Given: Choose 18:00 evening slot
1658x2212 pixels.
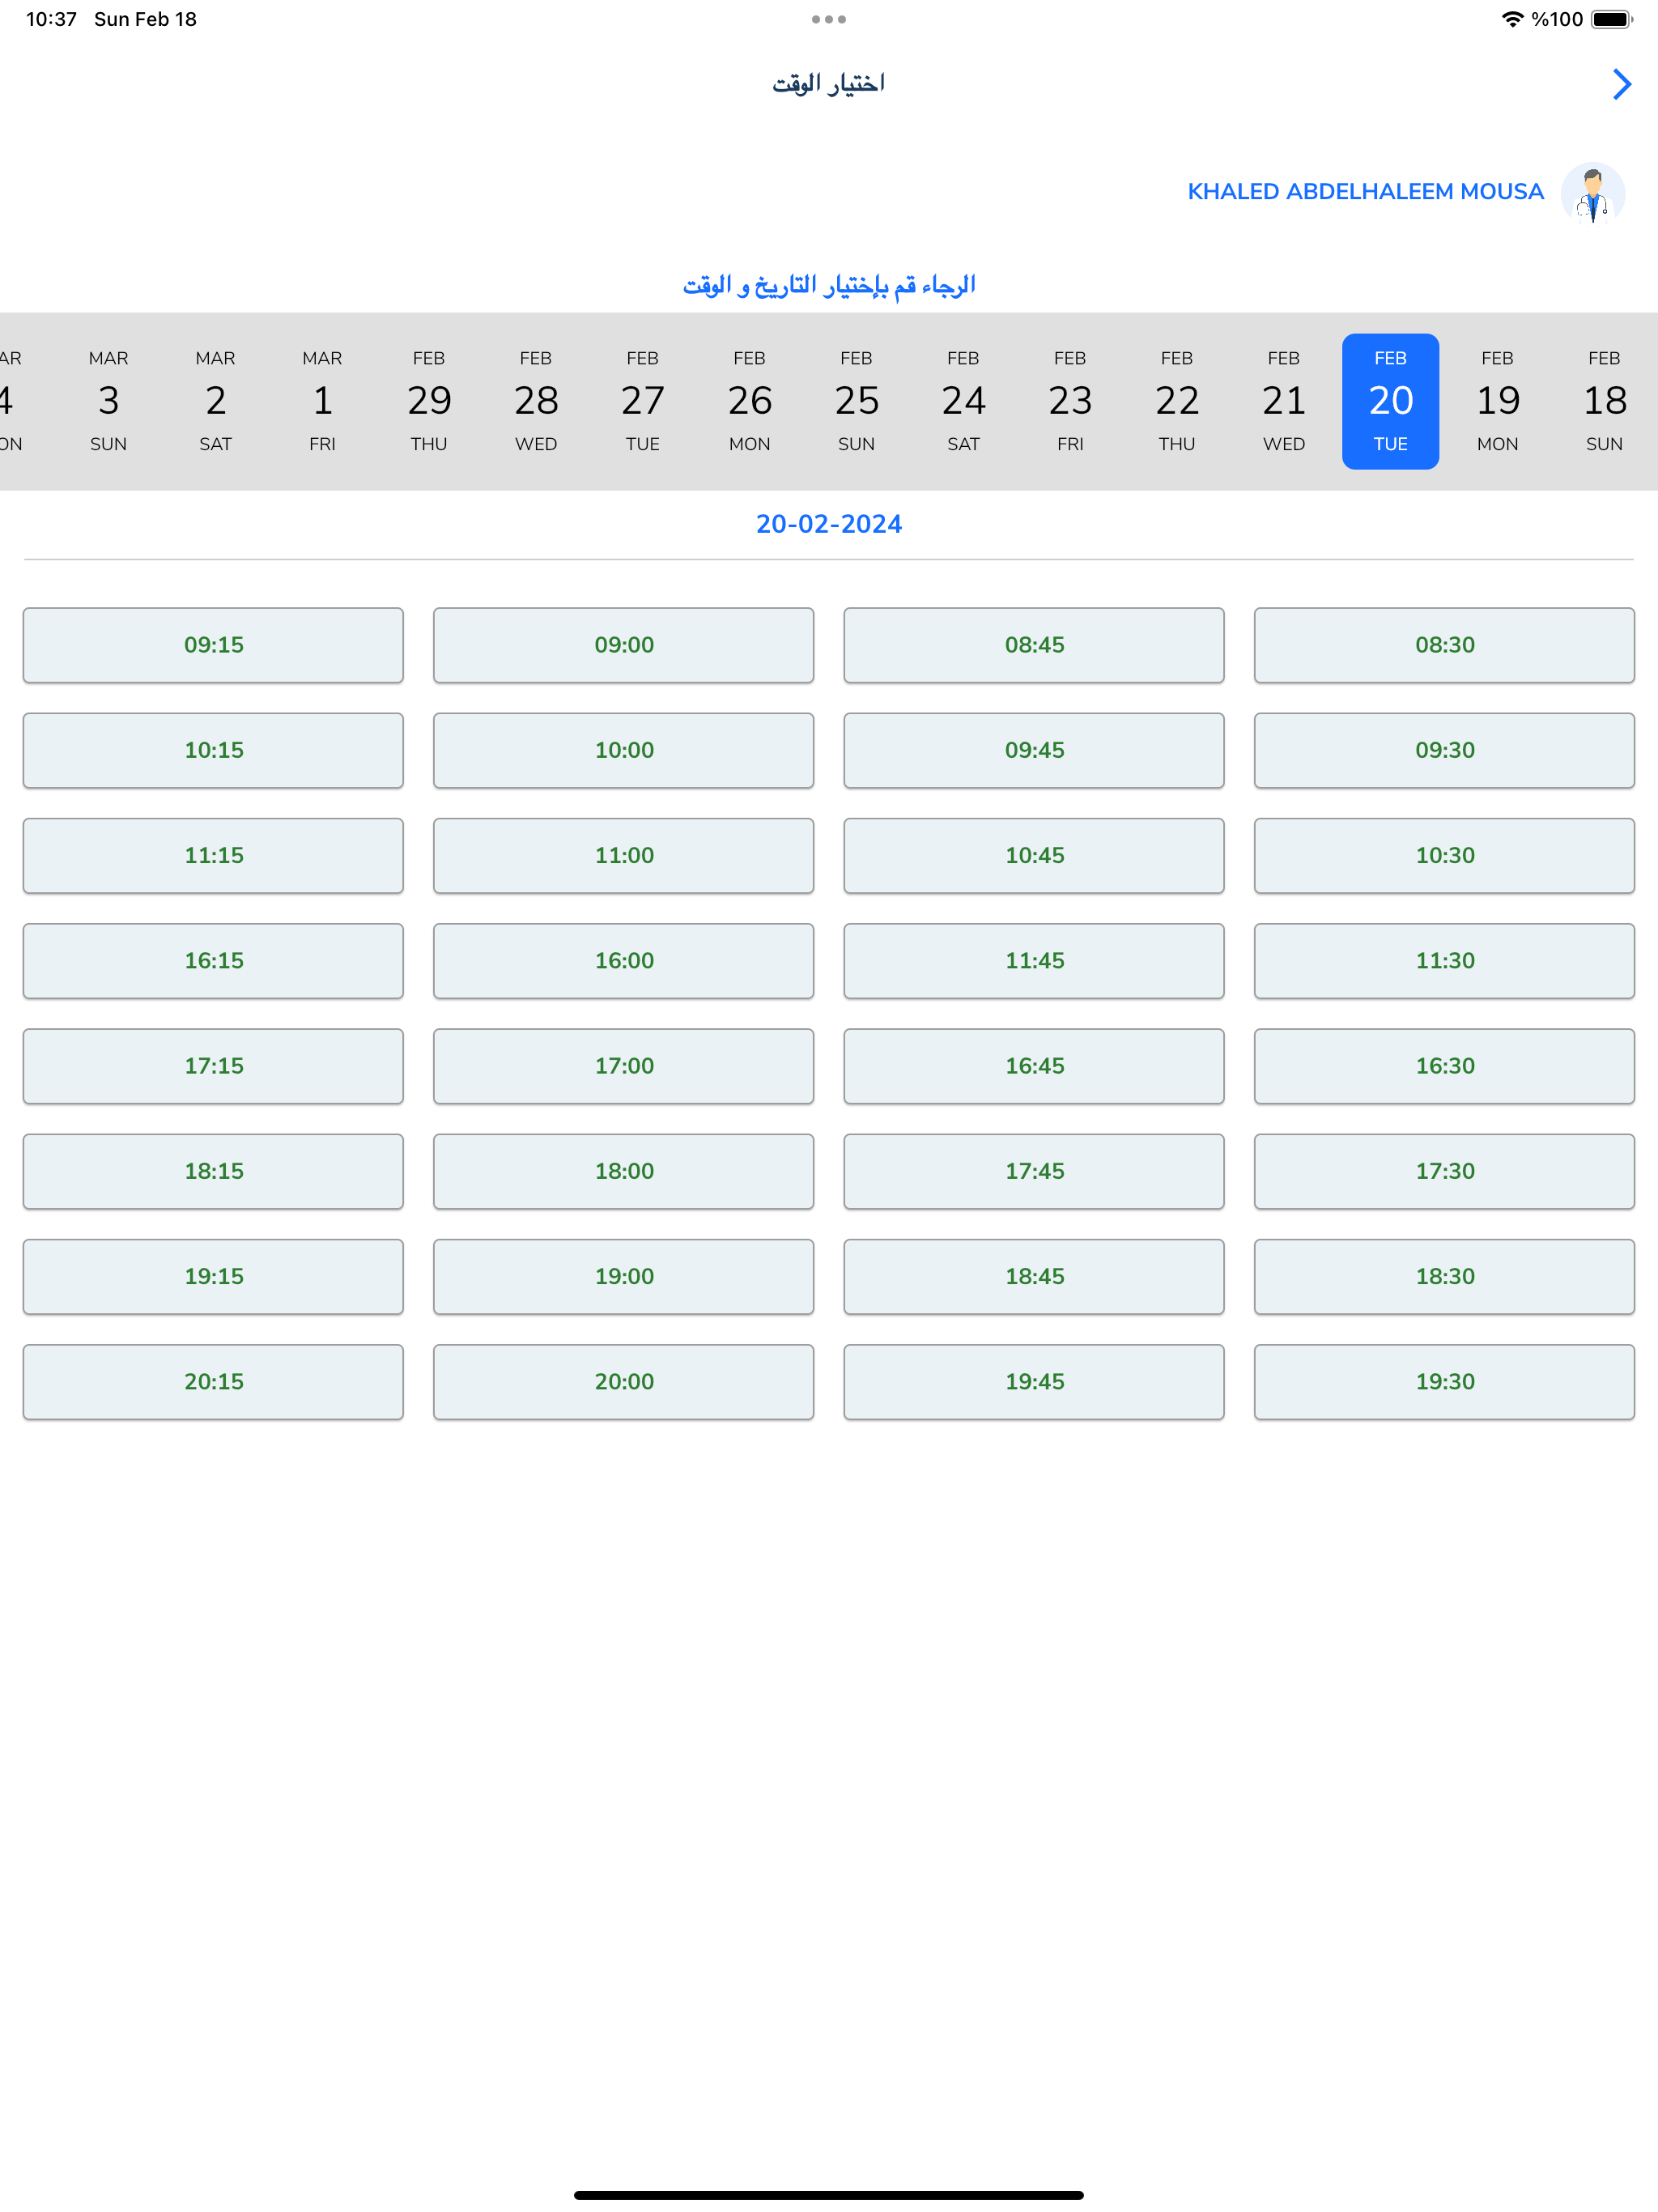Looking at the screenshot, I should [x=624, y=1171].
